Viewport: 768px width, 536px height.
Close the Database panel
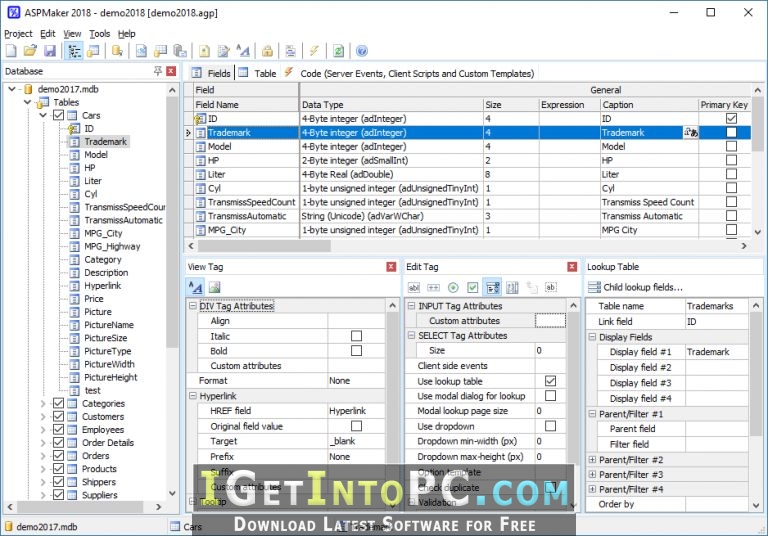171,71
